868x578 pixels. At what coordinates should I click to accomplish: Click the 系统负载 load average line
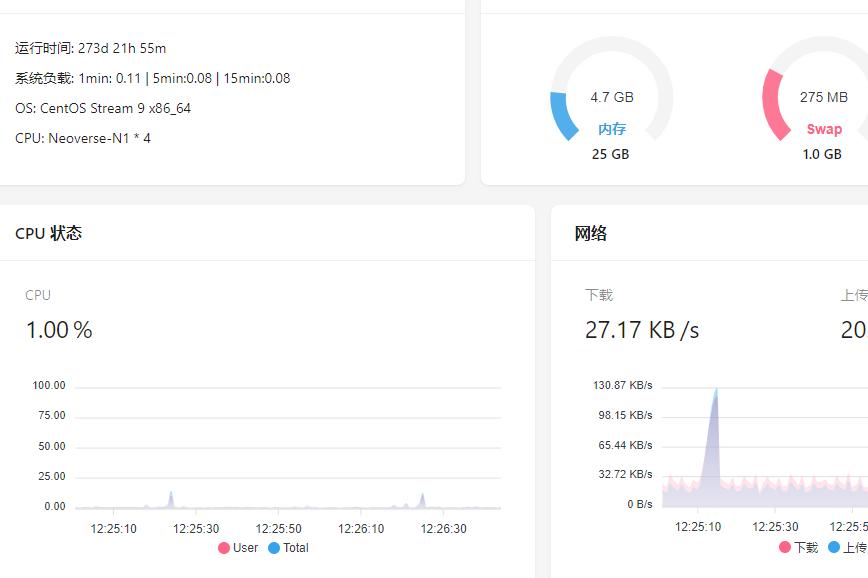153,78
